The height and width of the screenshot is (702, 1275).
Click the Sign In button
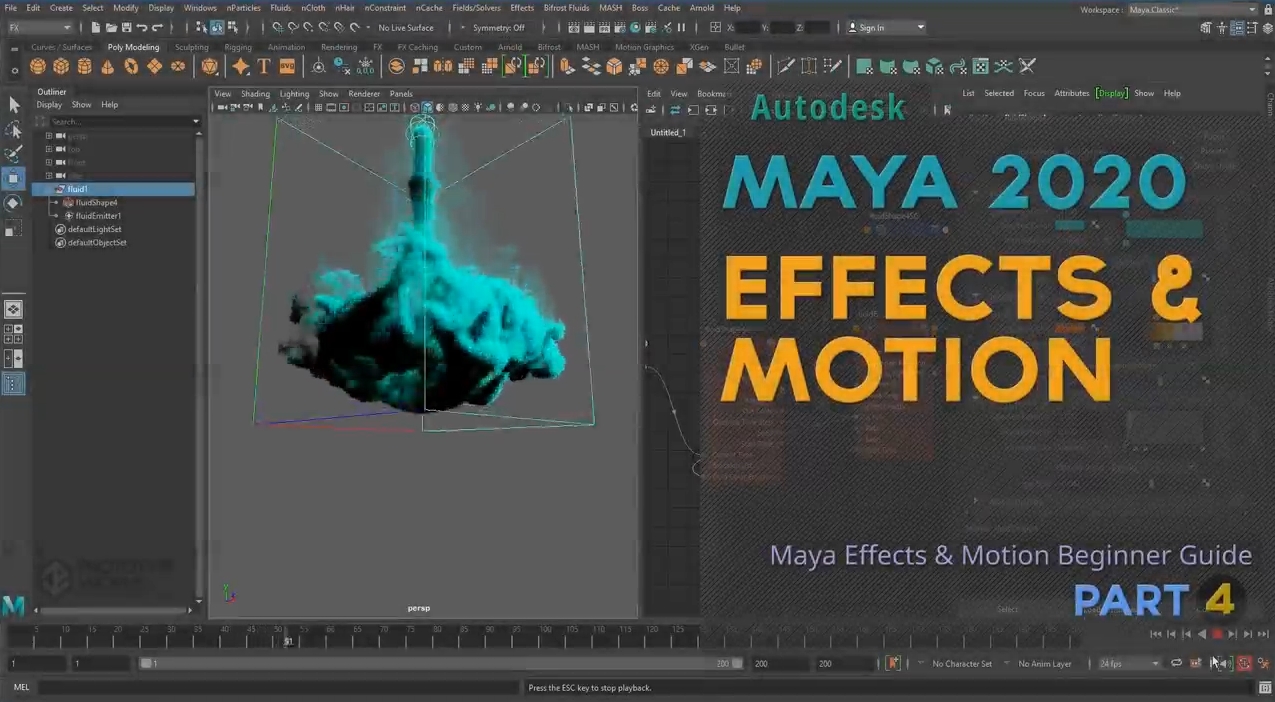pyautogui.click(x=887, y=28)
